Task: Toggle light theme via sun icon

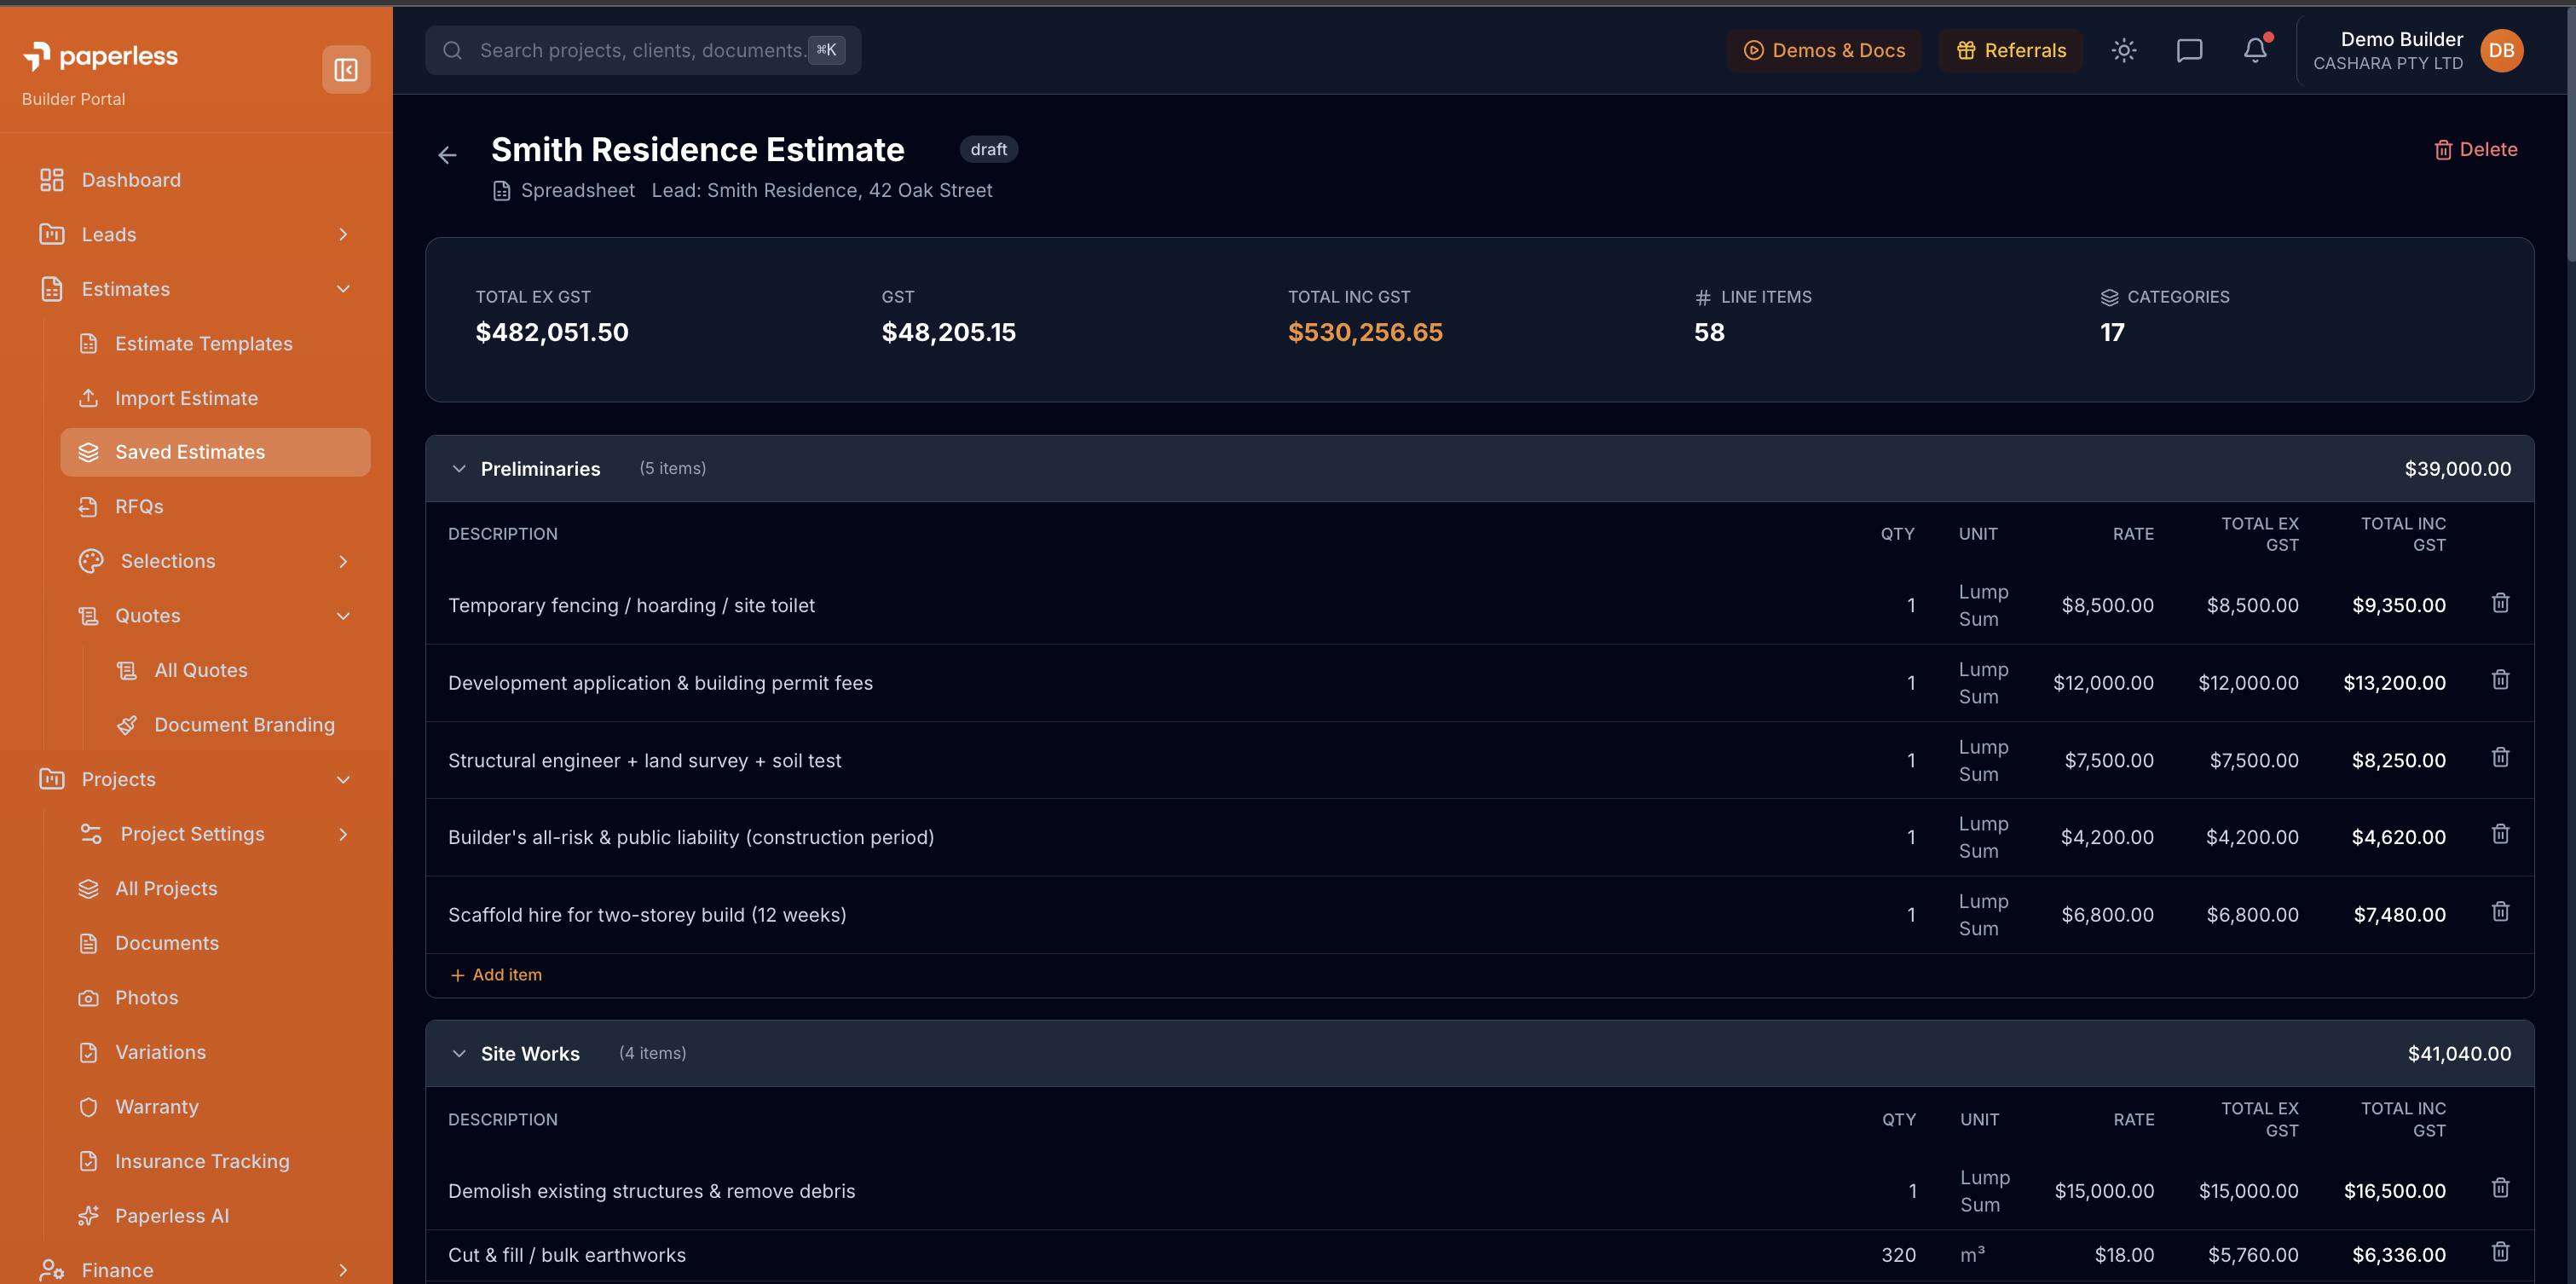Action: (2124, 50)
